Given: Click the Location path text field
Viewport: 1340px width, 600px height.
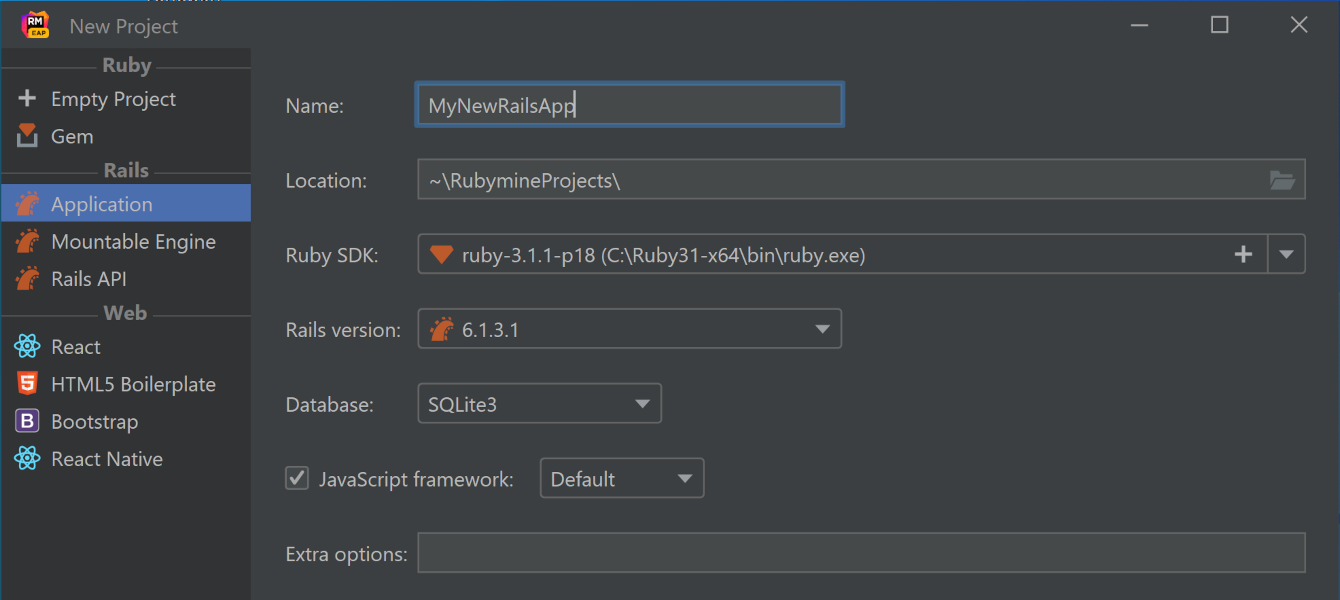Looking at the screenshot, I should point(840,180).
